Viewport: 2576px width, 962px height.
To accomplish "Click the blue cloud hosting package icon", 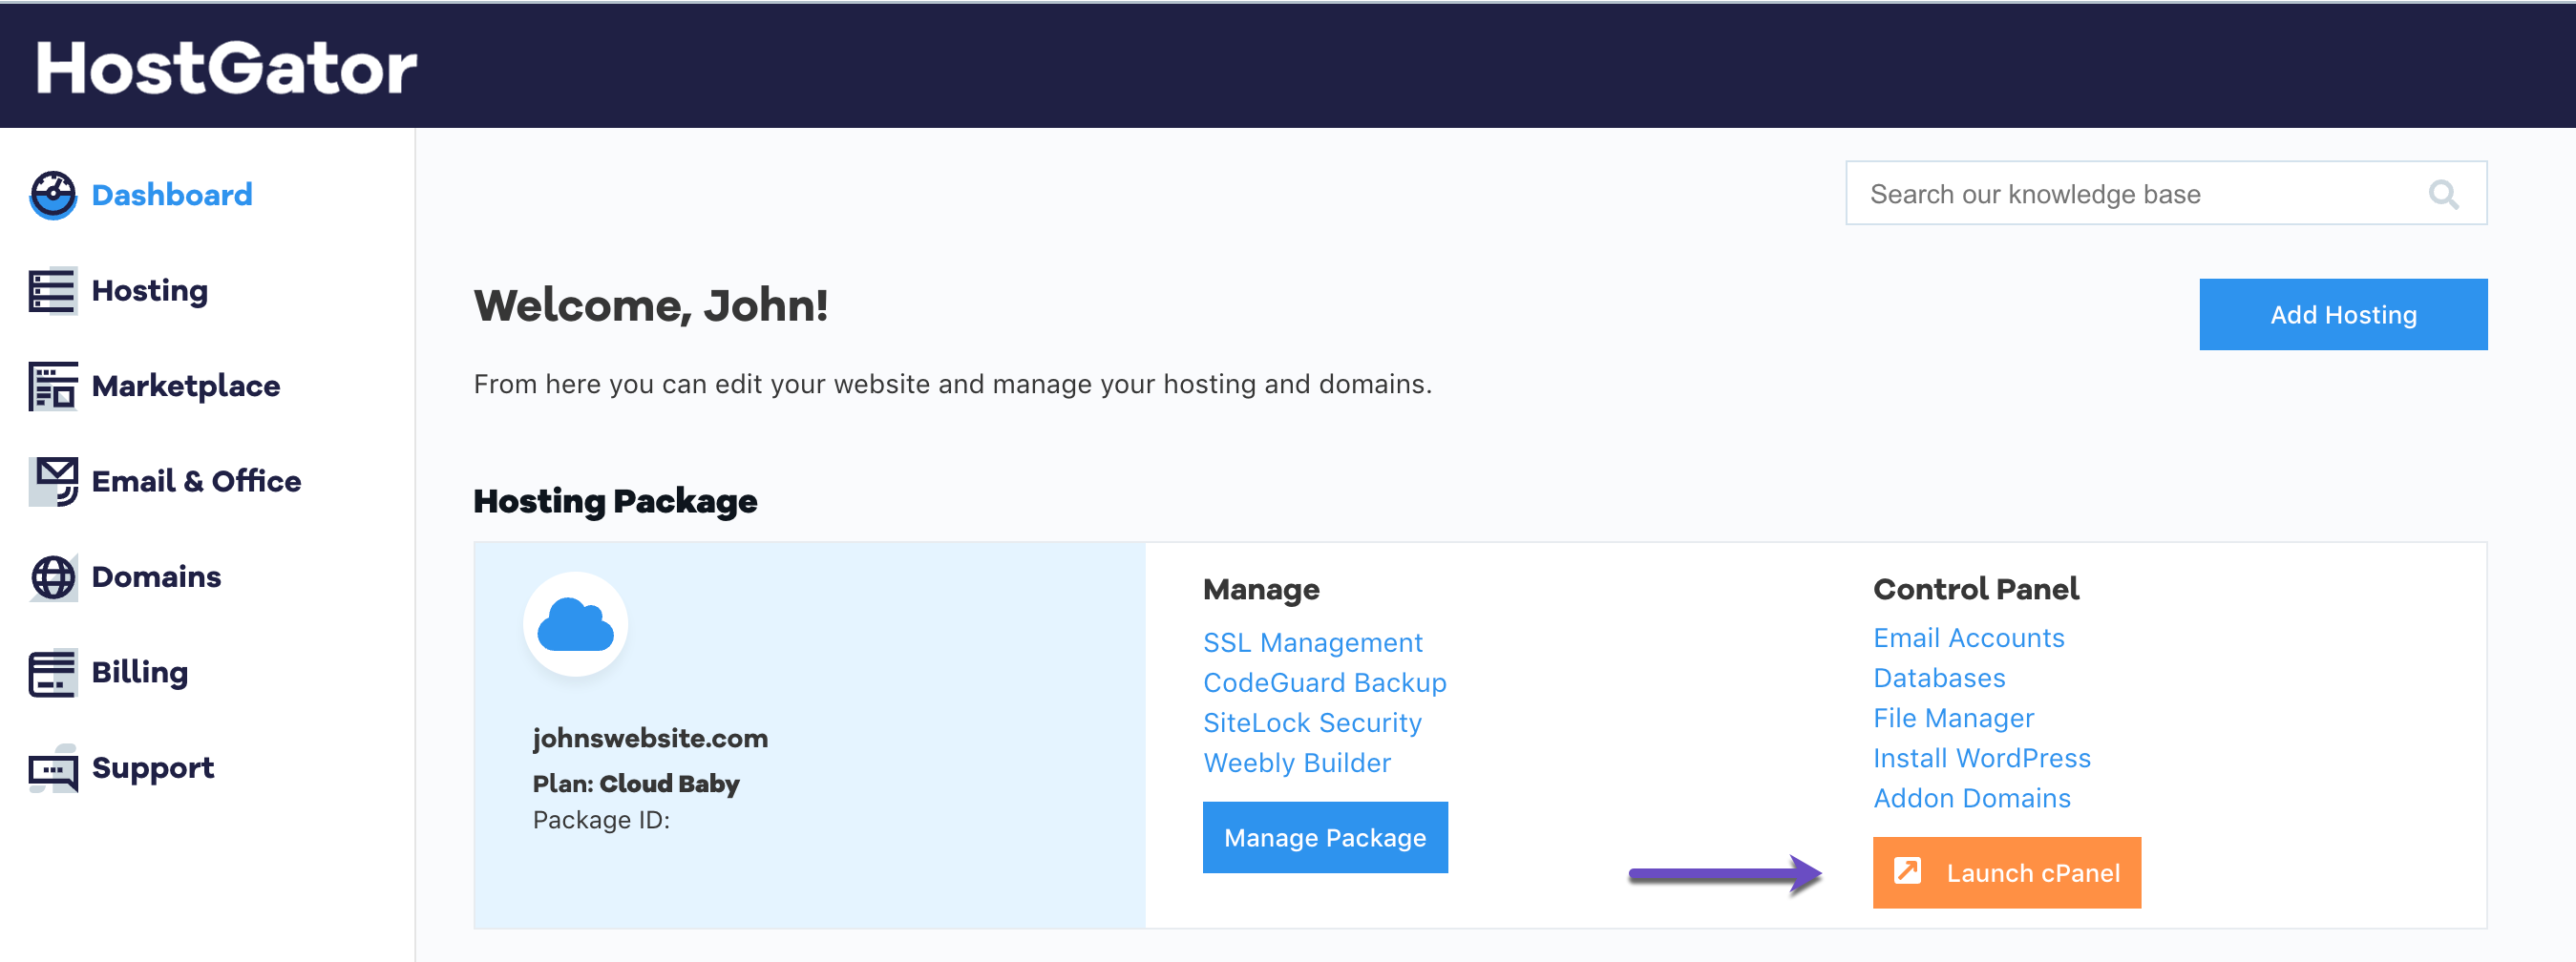I will tap(575, 625).
